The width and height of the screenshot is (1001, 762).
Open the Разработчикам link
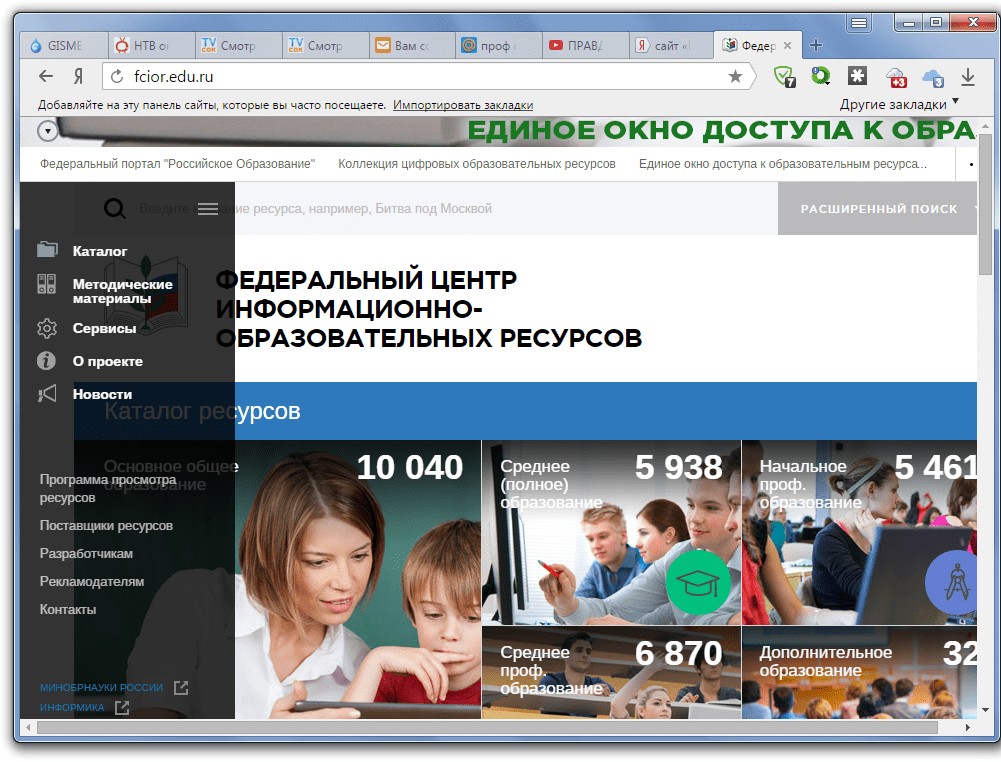[86, 553]
